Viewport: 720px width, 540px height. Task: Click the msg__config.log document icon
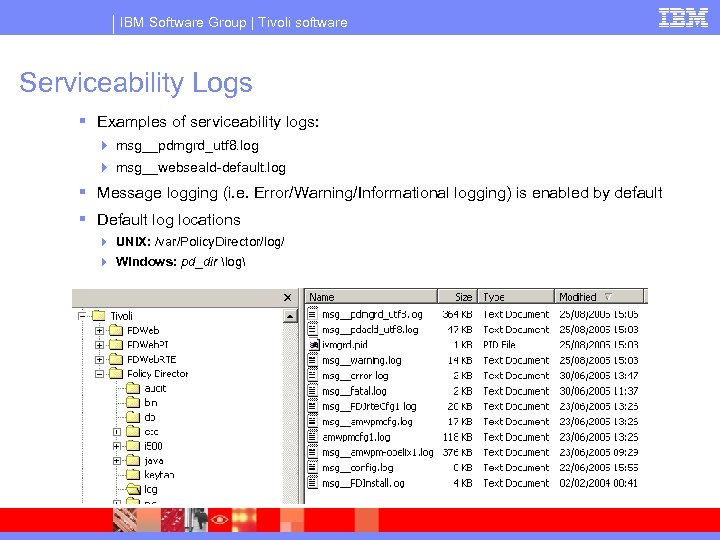pyautogui.click(x=313, y=467)
